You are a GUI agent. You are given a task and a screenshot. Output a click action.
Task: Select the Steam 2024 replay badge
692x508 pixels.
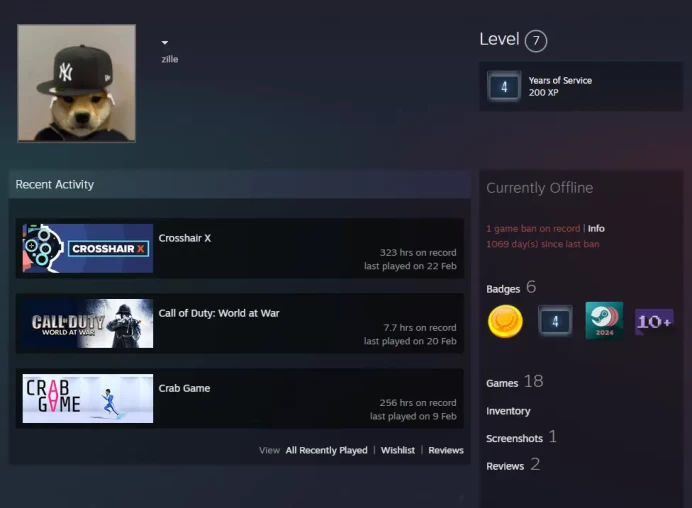coord(604,321)
